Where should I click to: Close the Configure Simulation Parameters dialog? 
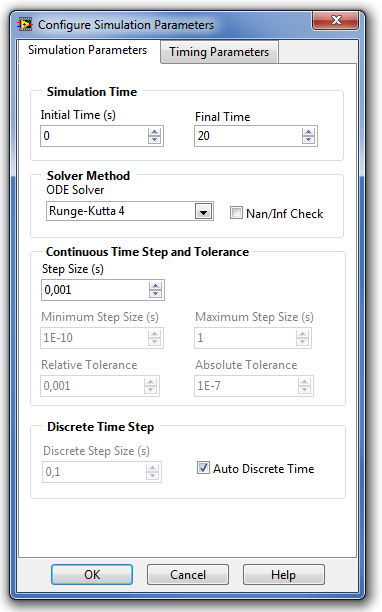(x=336, y=20)
